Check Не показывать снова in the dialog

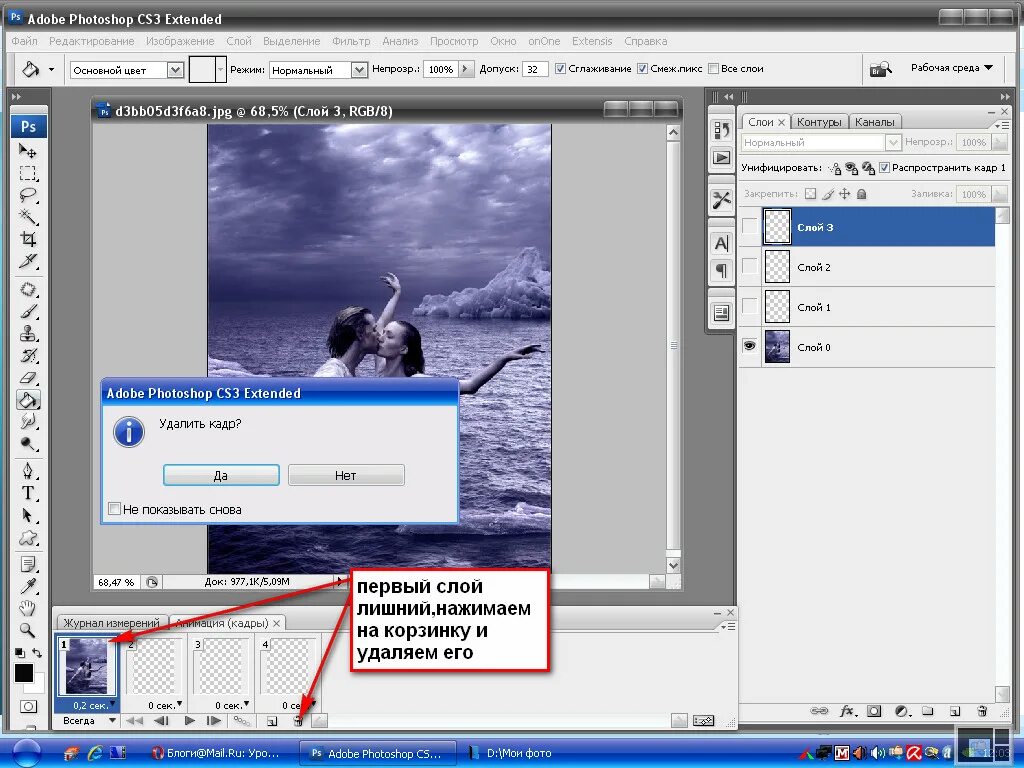(x=114, y=509)
